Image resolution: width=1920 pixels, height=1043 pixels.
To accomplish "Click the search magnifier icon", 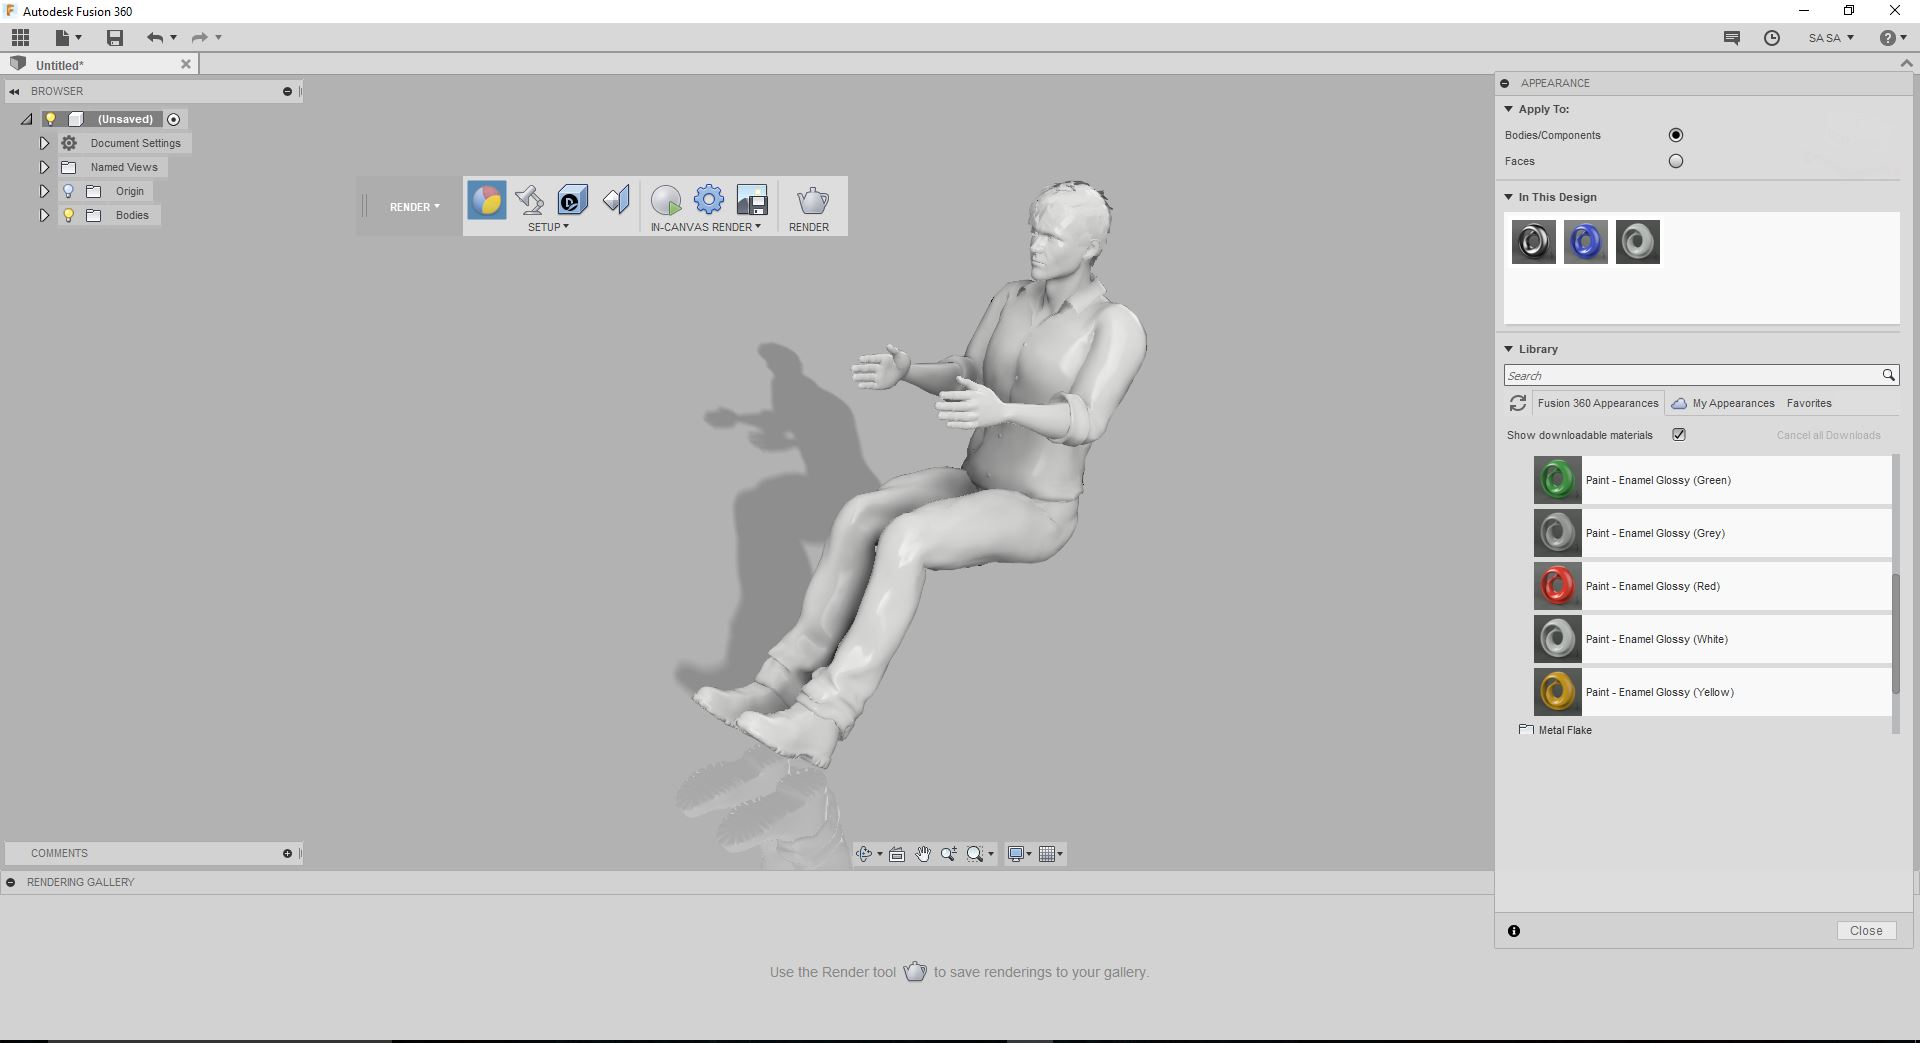I will click(1888, 375).
